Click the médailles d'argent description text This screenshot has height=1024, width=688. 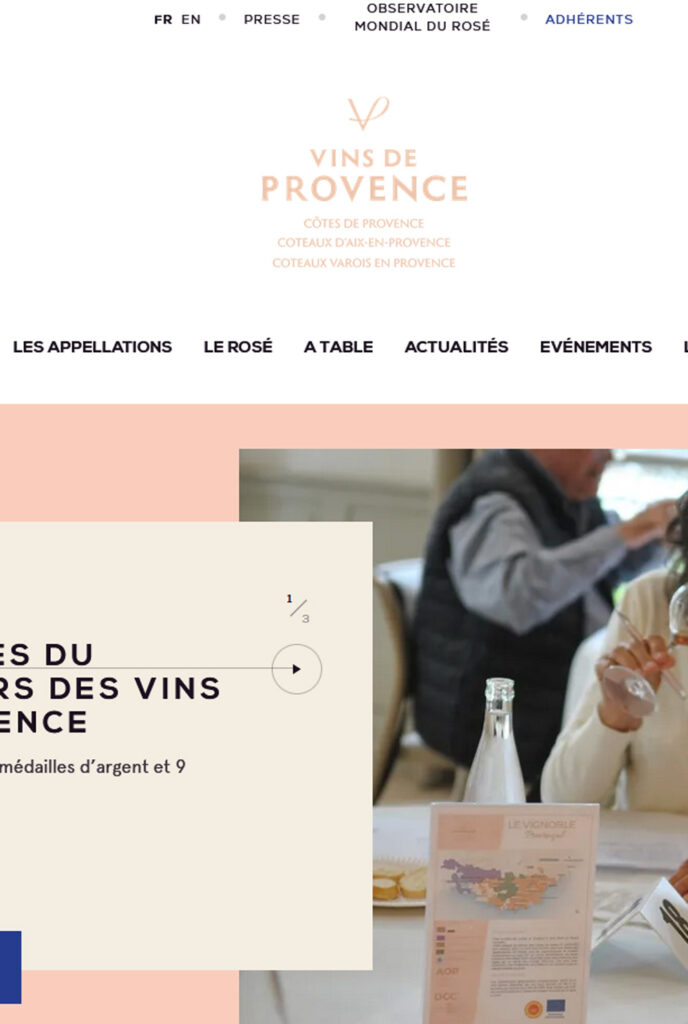tap(93, 767)
